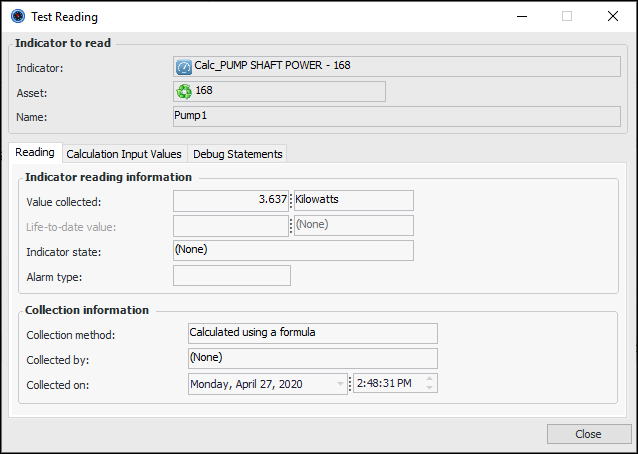Decrease the collected time with down arrow

(x=430, y=388)
